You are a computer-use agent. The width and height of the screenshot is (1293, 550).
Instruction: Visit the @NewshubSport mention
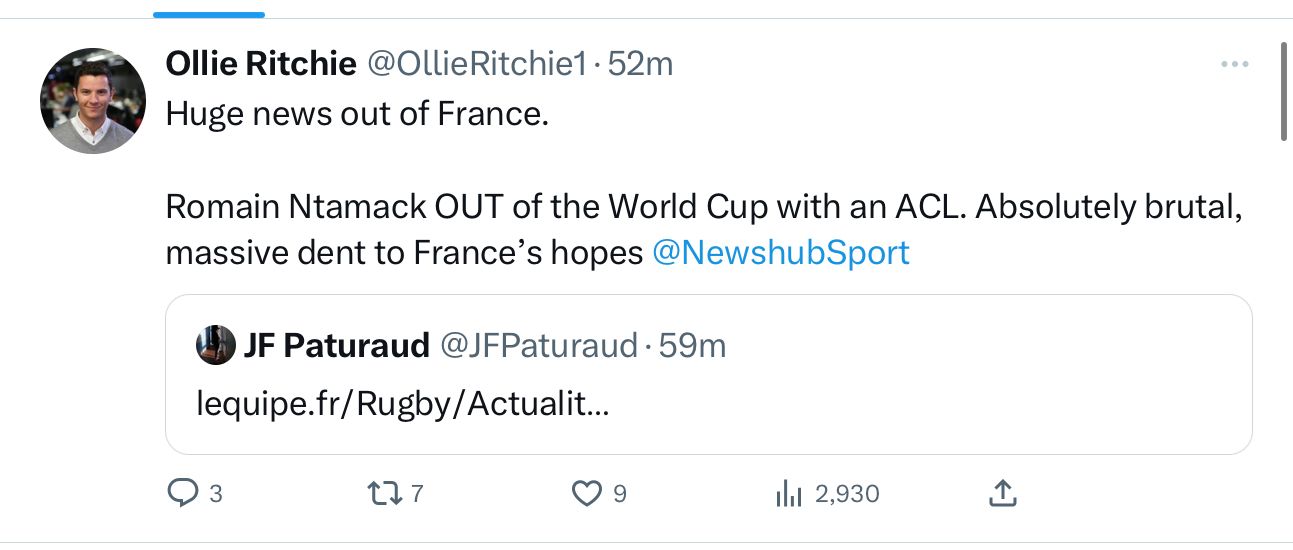(x=780, y=253)
